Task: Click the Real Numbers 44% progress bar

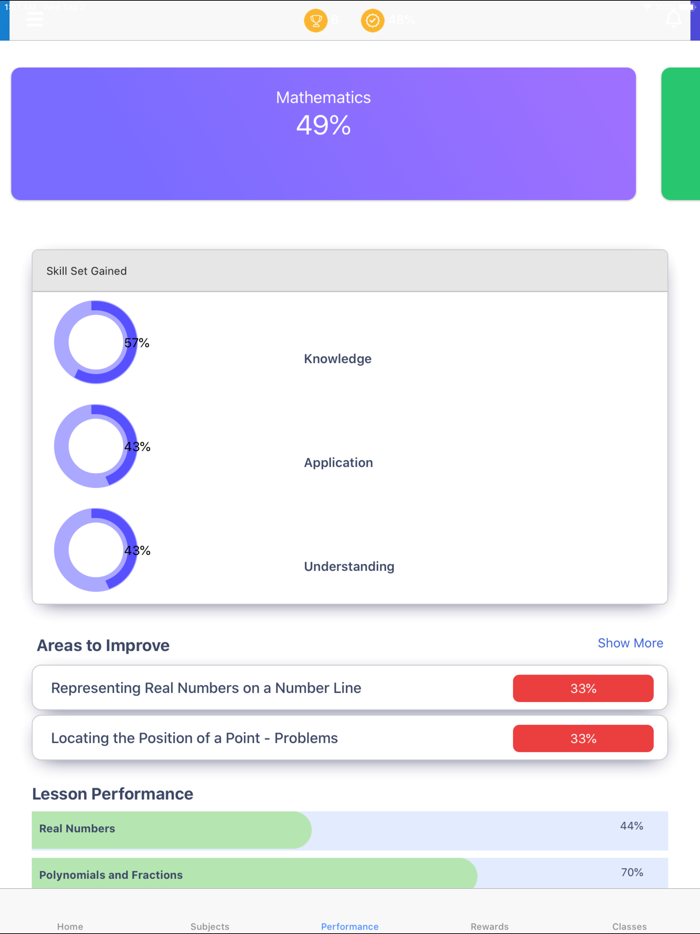Action: click(x=350, y=827)
